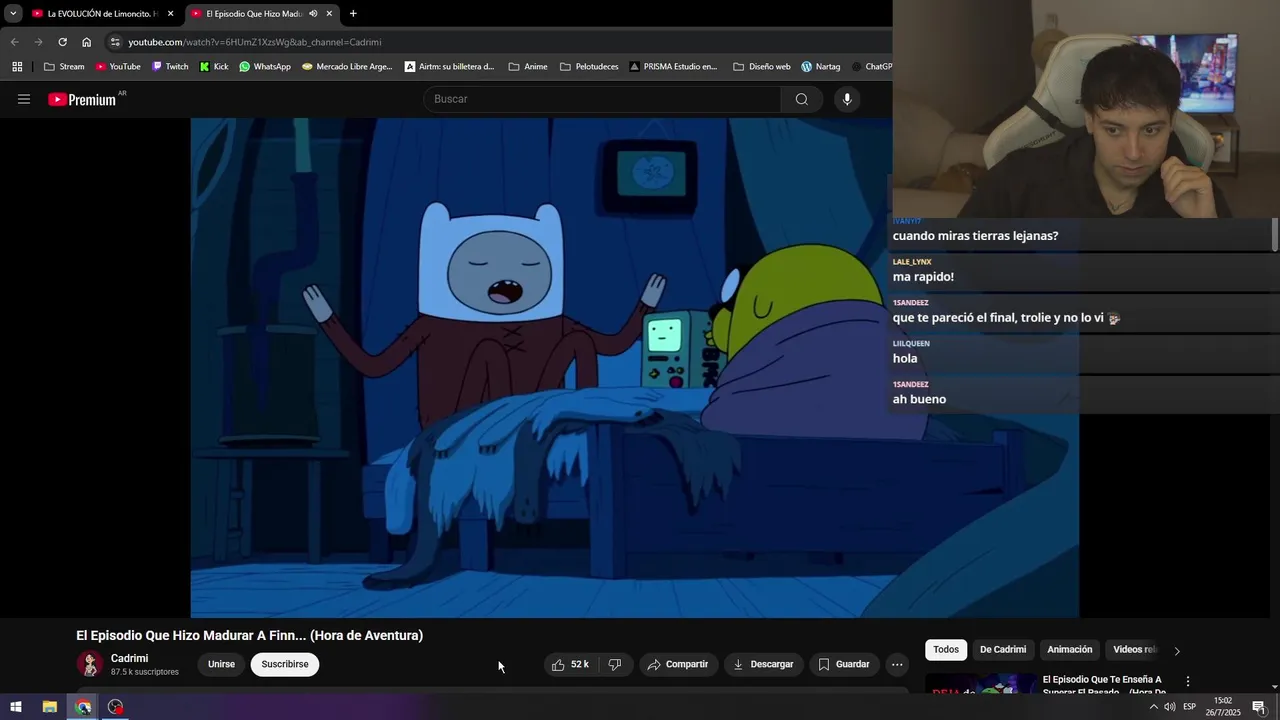
Task: Mute the audio indicator on active tab
Action: point(313,14)
